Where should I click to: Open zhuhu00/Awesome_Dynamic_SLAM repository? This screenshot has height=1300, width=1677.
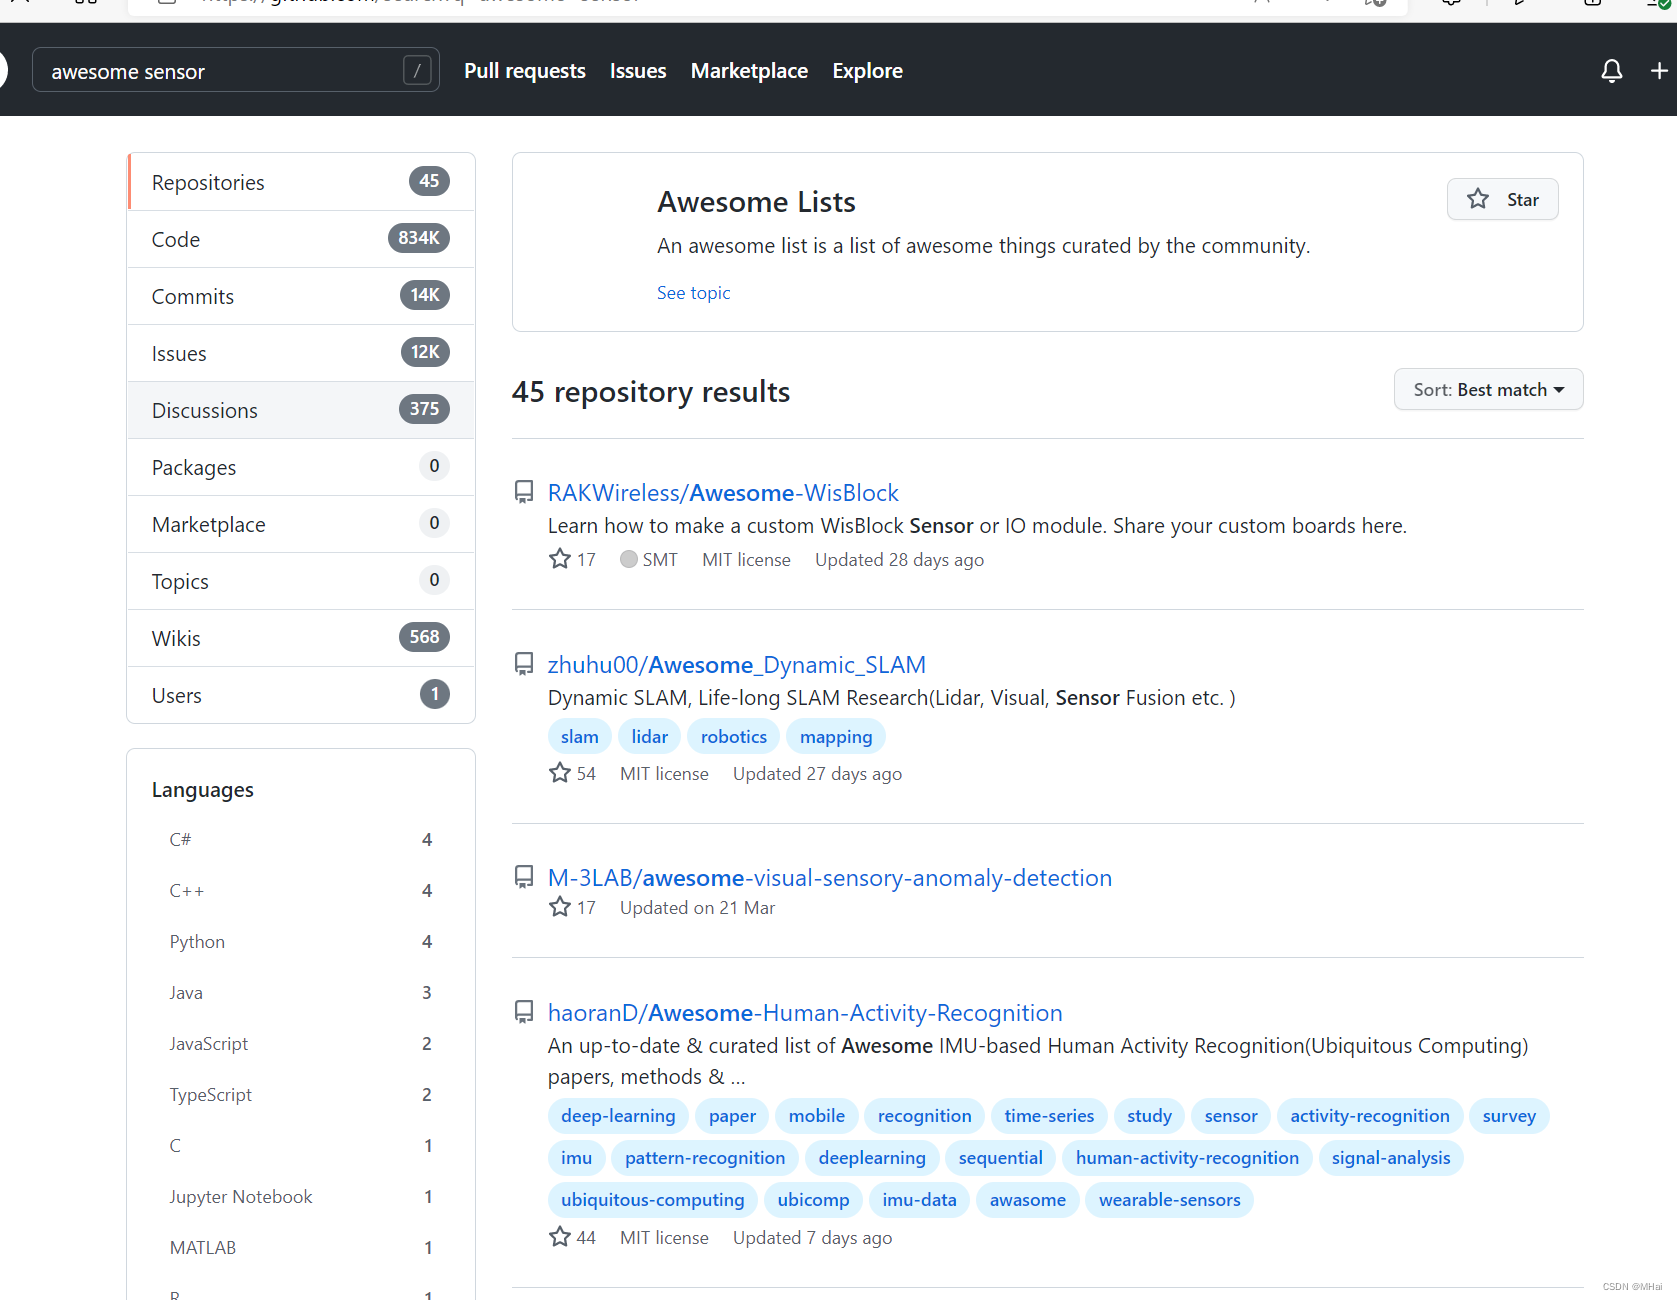(x=737, y=664)
